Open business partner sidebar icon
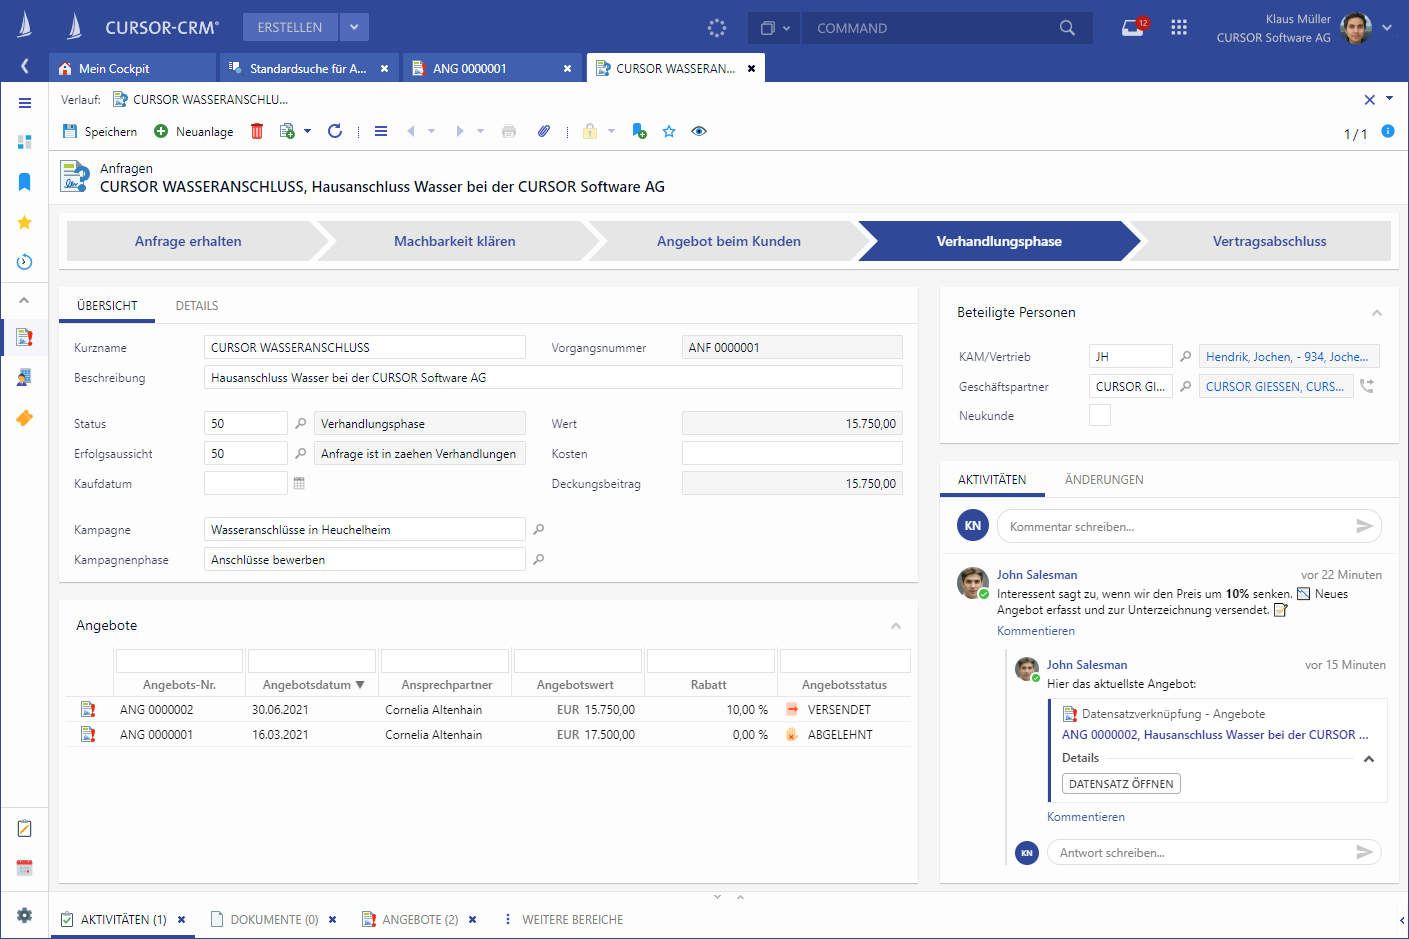 pos(25,377)
